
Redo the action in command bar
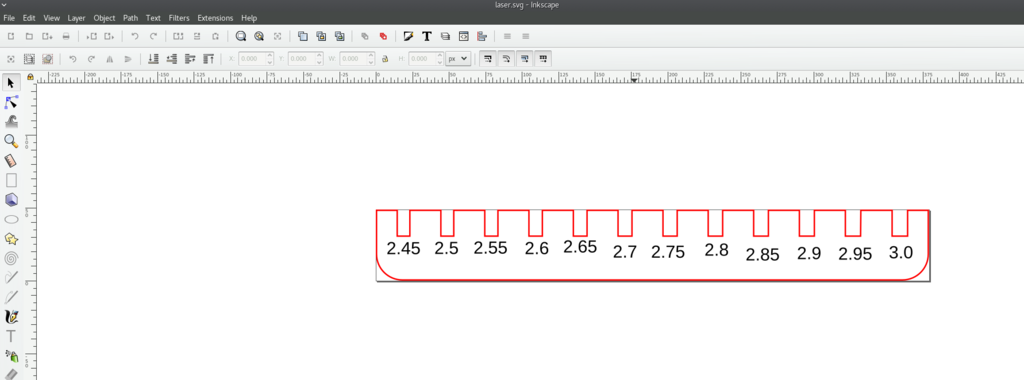[x=153, y=37]
